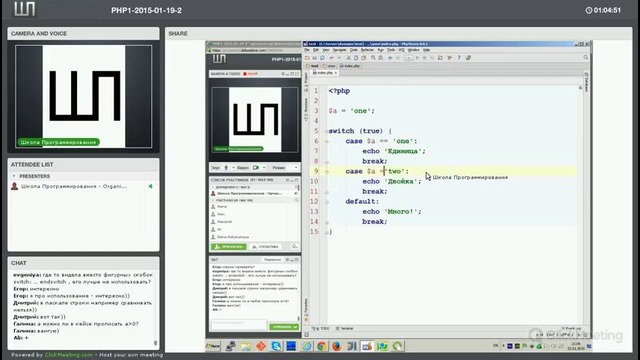Click the green Invite button in attendee panel
The height and width of the screenshot is (360, 640).
coord(228,247)
